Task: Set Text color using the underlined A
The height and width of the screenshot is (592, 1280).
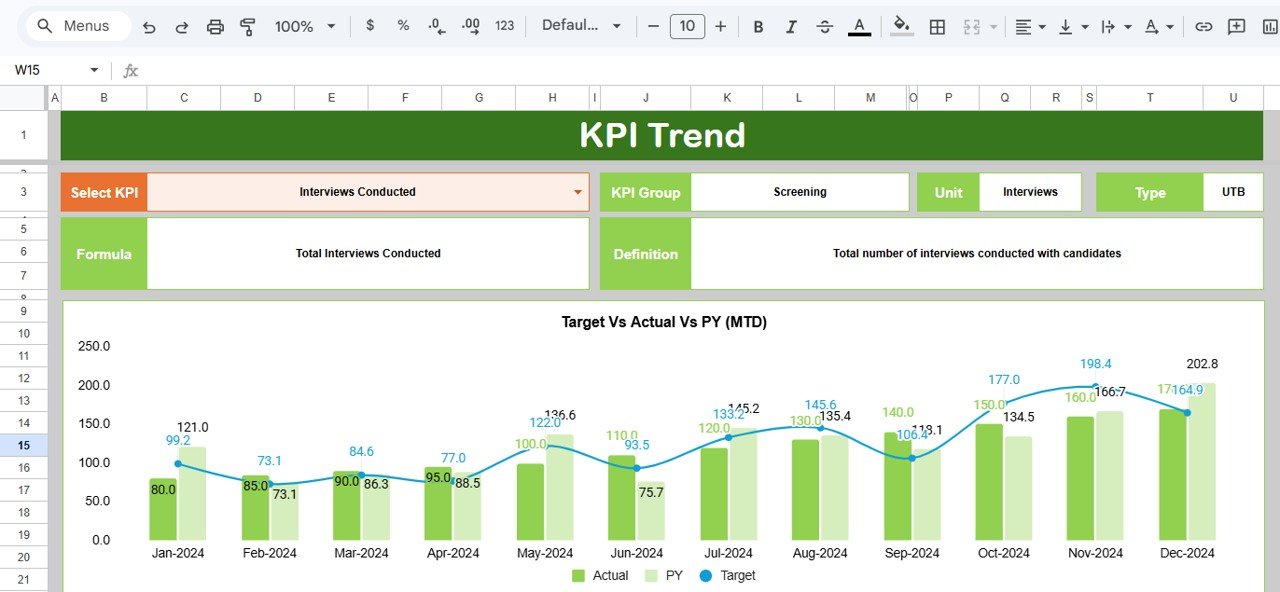Action: pos(858,26)
